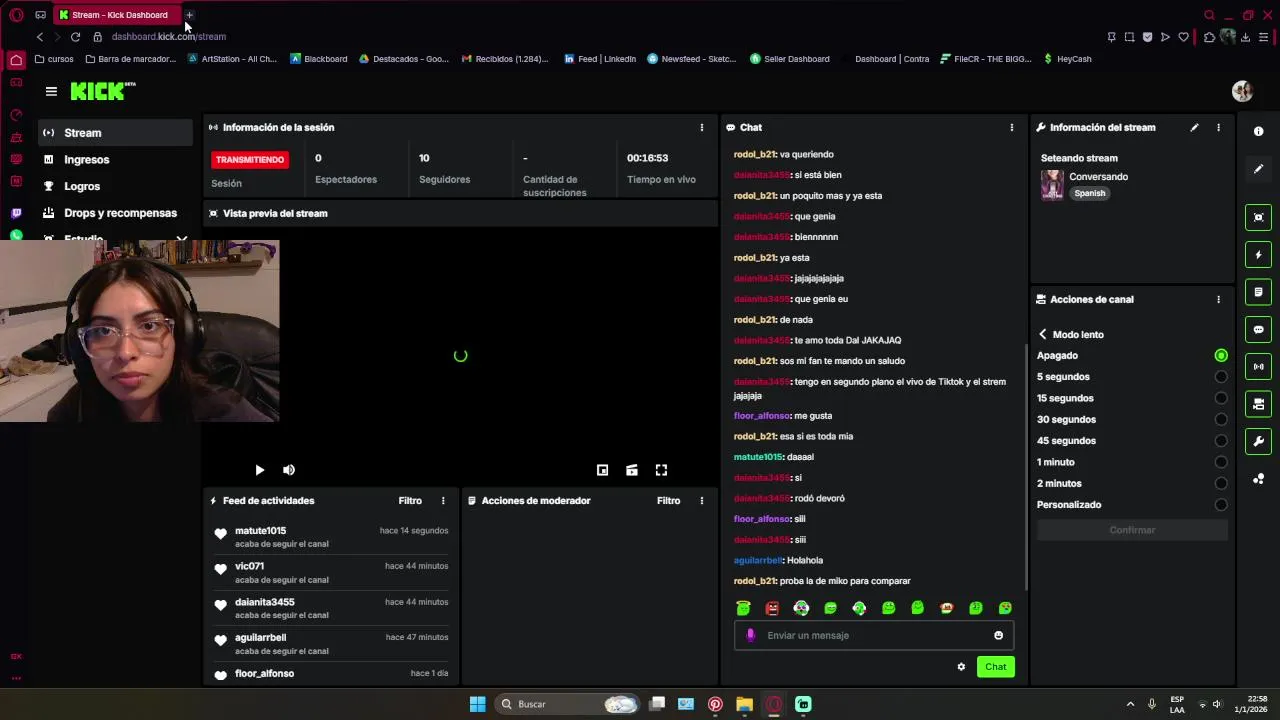Play the stream preview
This screenshot has width=1280, height=720.
pyautogui.click(x=259, y=470)
